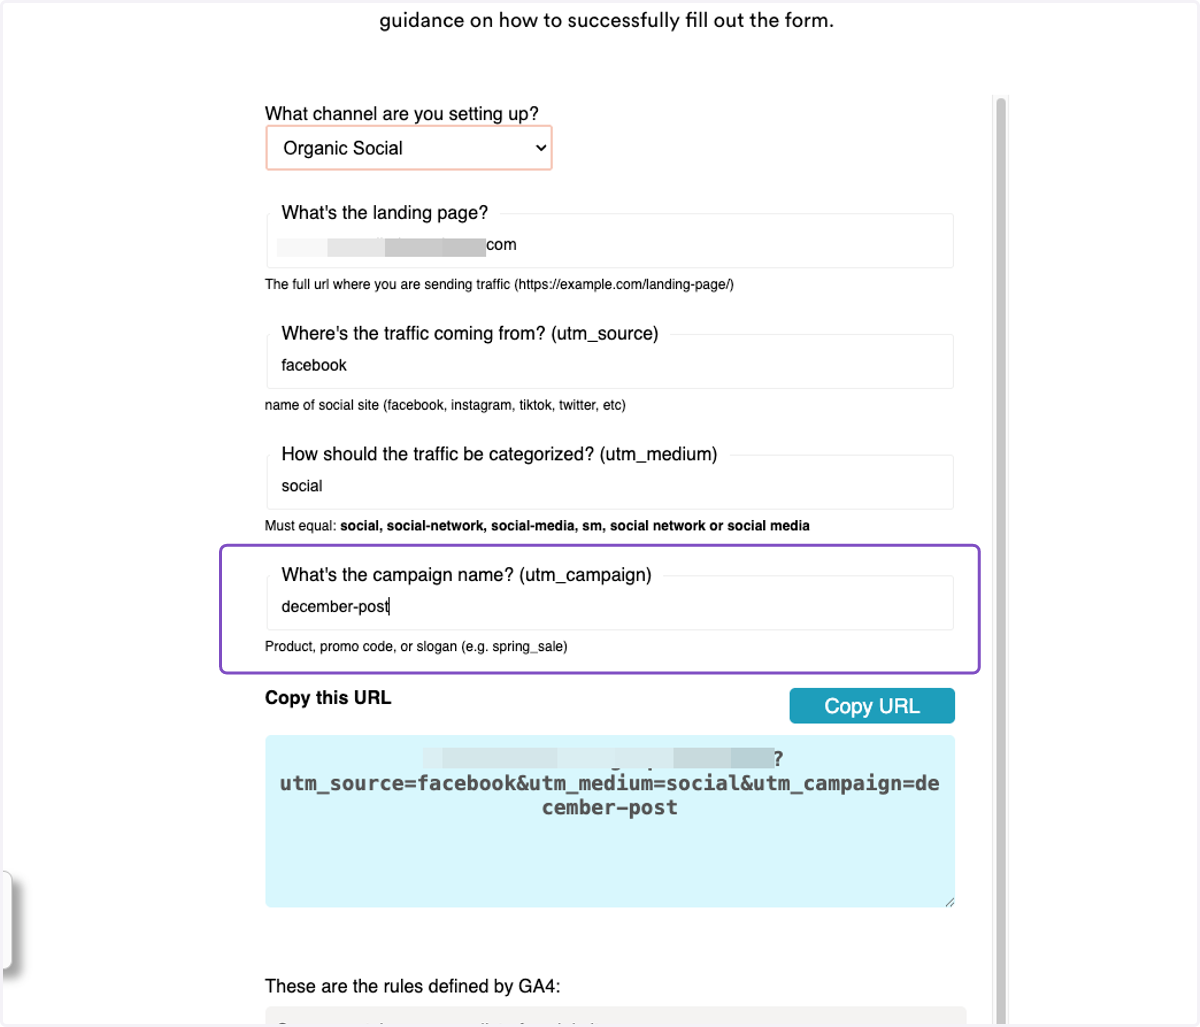Viewport: 1200px width, 1027px height.
Task: Click the "What channel are you setting up?" label
Action: tap(402, 113)
